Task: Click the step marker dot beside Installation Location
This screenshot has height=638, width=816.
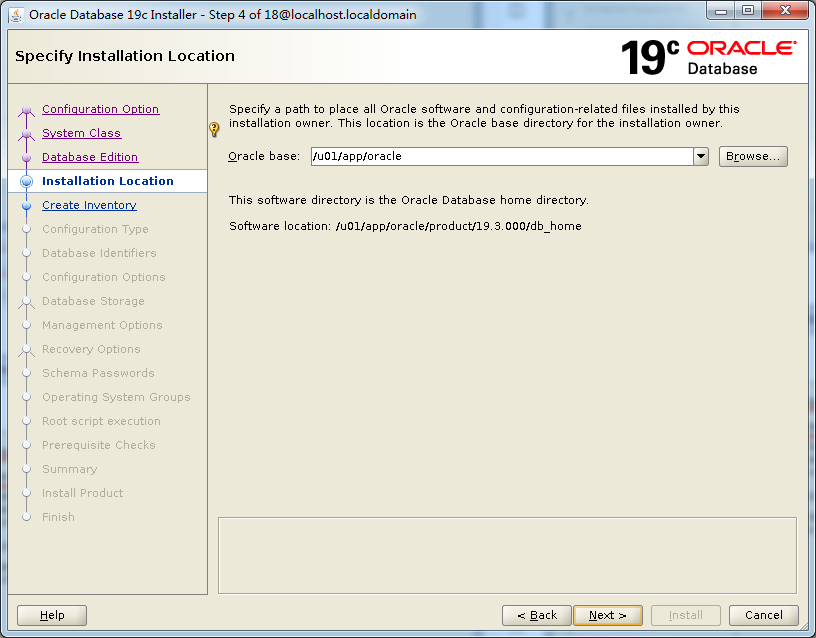Action: click(x=27, y=181)
